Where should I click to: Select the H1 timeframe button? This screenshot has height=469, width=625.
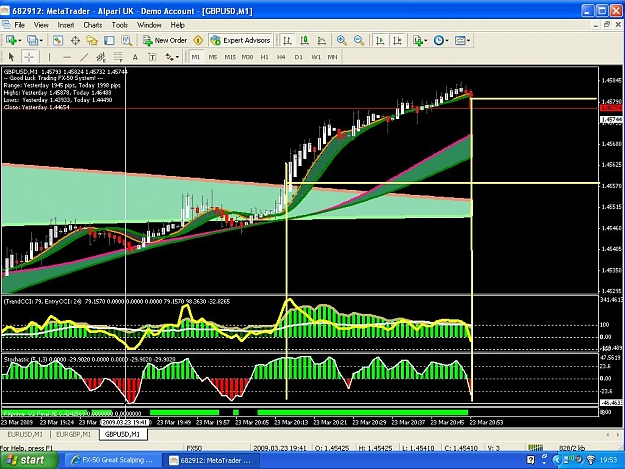(x=265, y=57)
